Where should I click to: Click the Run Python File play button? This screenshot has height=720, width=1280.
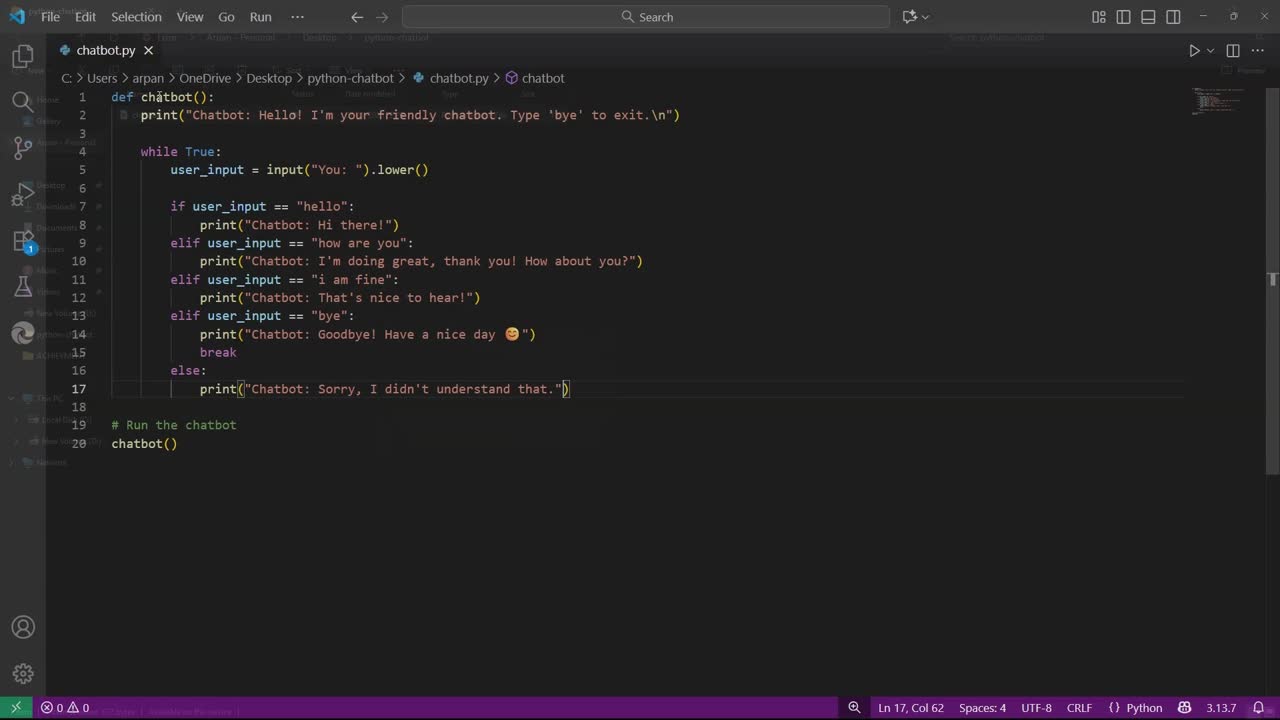(1194, 50)
